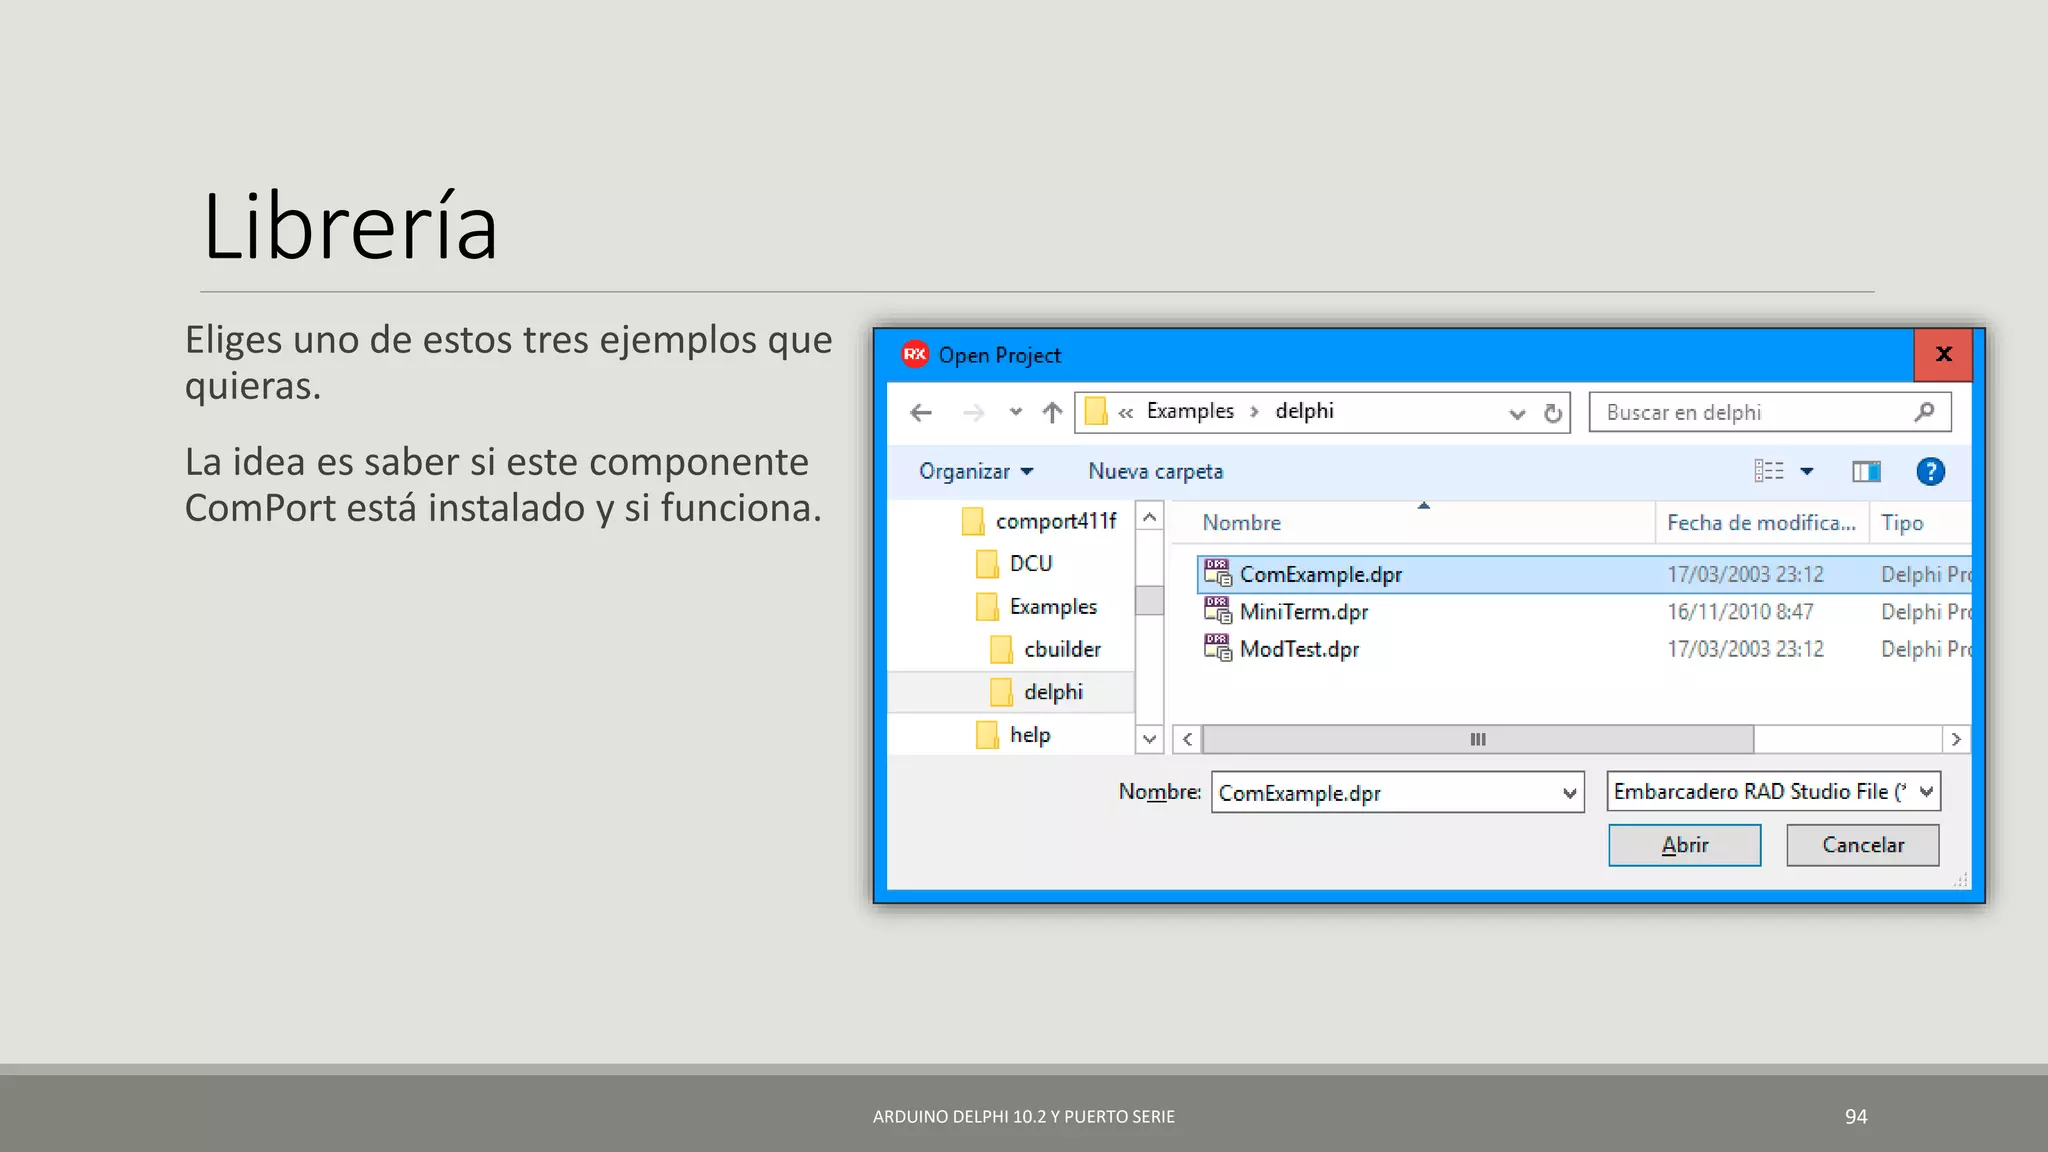This screenshot has height=1152, width=2048.
Task: Click the Abrir button
Action: point(1684,845)
